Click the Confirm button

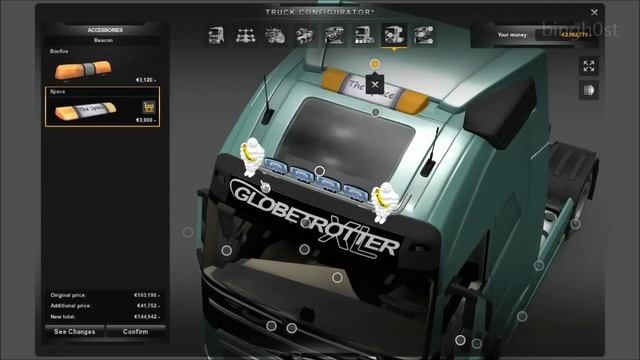(x=136, y=331)
